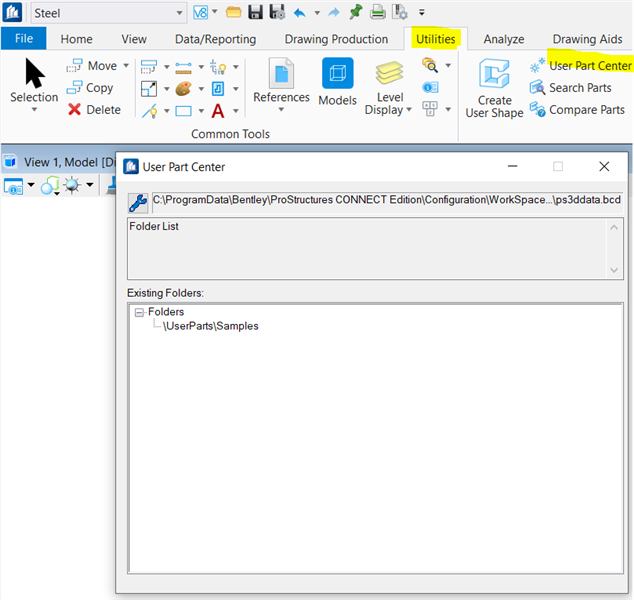Select the Folders root node label

(166, 312)
